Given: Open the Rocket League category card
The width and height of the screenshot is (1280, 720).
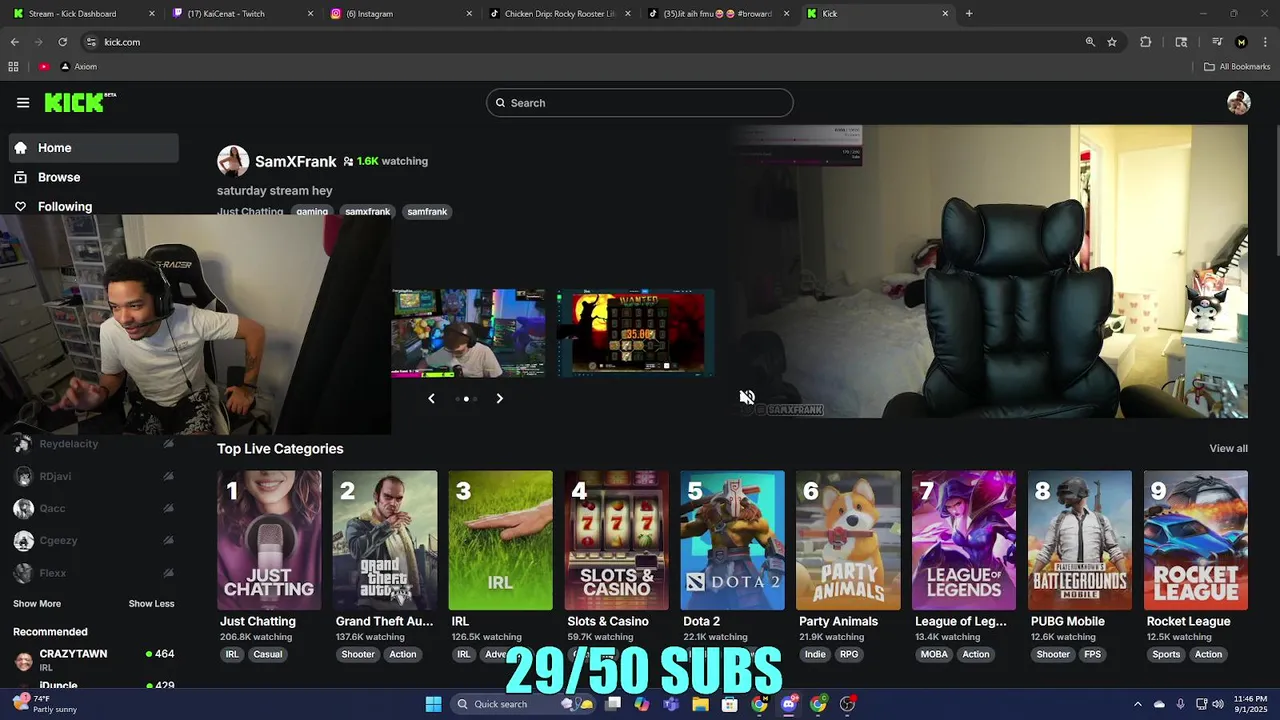Looking at the screenshot, I should click(1196, 540).
